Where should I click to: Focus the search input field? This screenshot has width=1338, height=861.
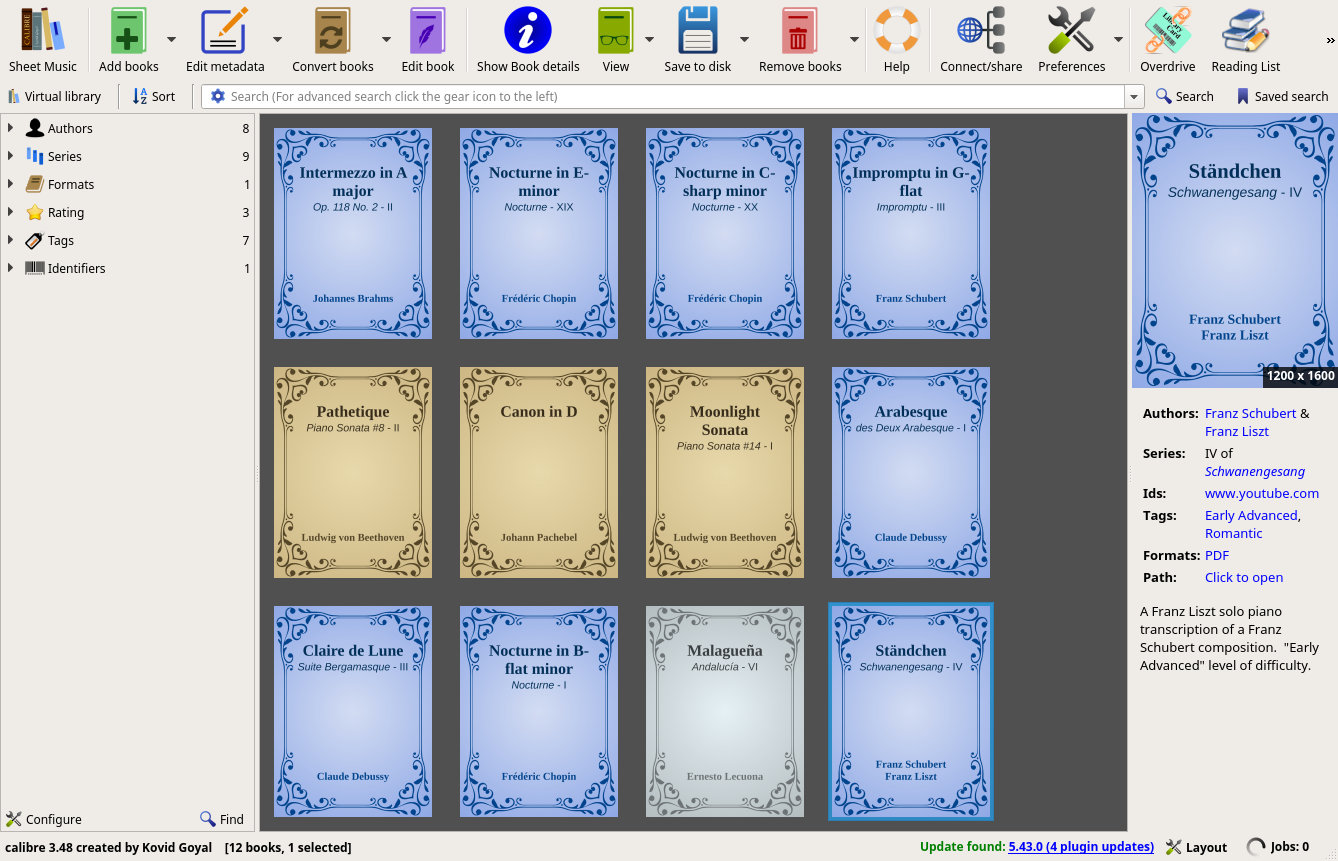(x=676, y=96)
